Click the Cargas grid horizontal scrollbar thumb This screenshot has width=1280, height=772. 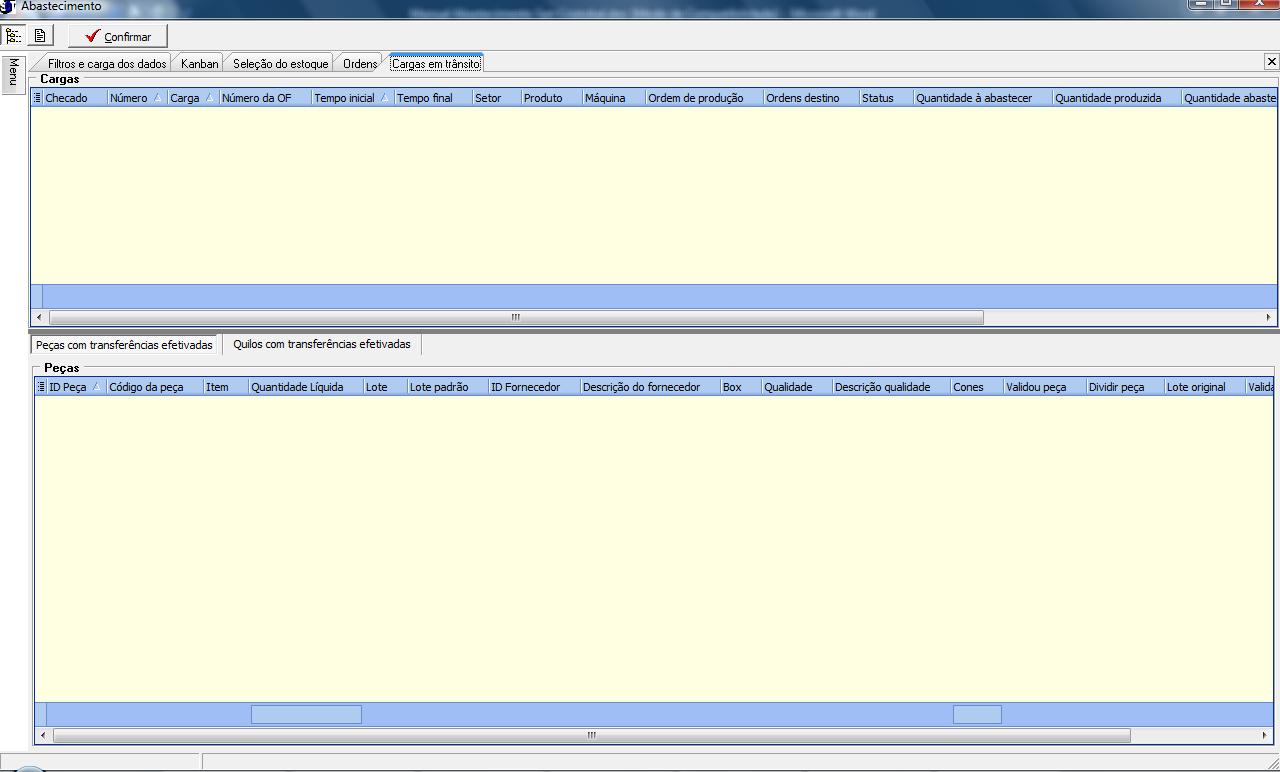(515, 317)
